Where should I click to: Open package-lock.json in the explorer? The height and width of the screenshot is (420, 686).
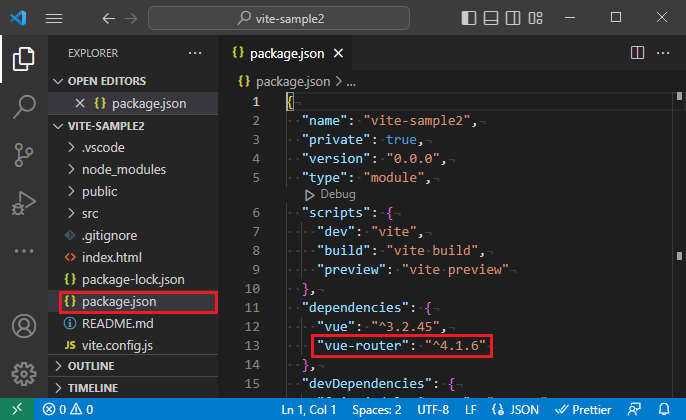click(x=133, y=279)
